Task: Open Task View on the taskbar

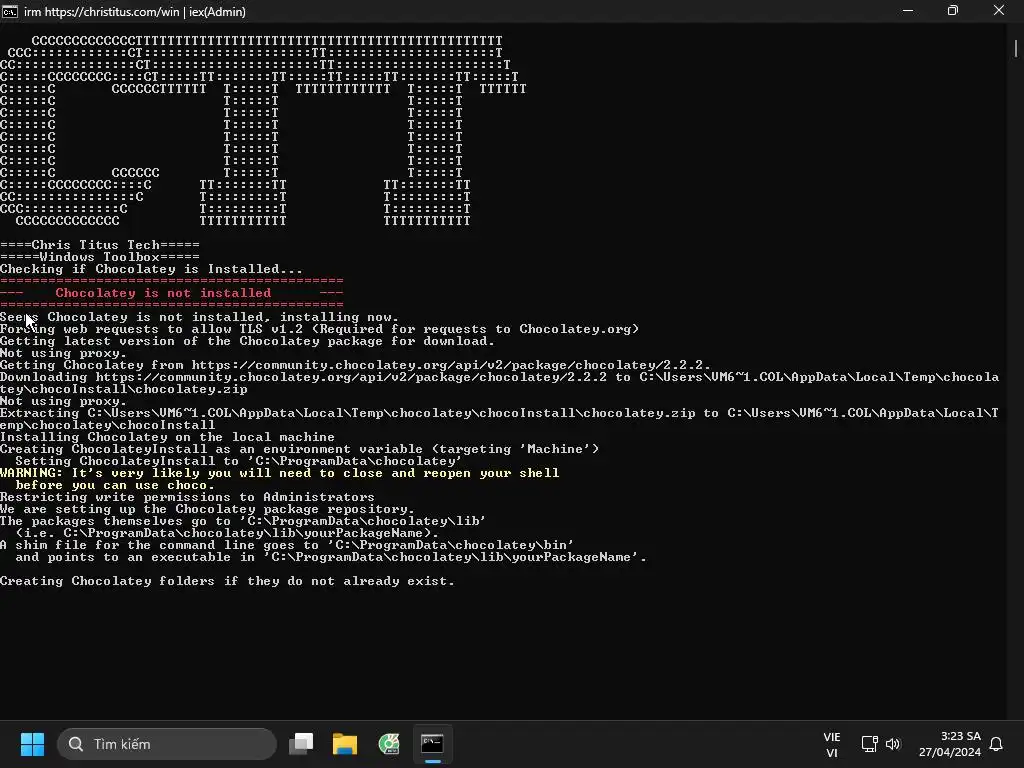Action: [x=301, y=744]
